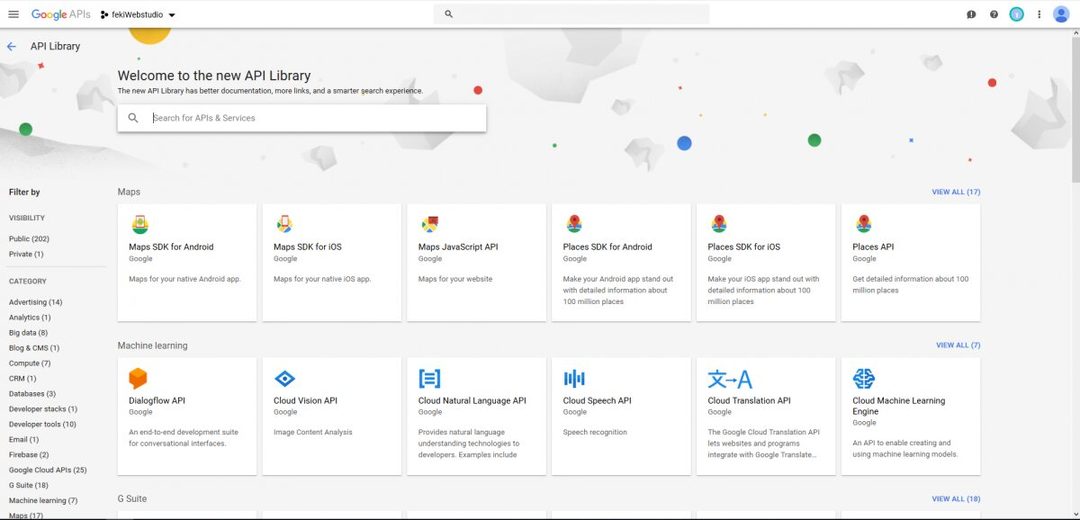Filter category Developer tools (10)

[43, 424]
